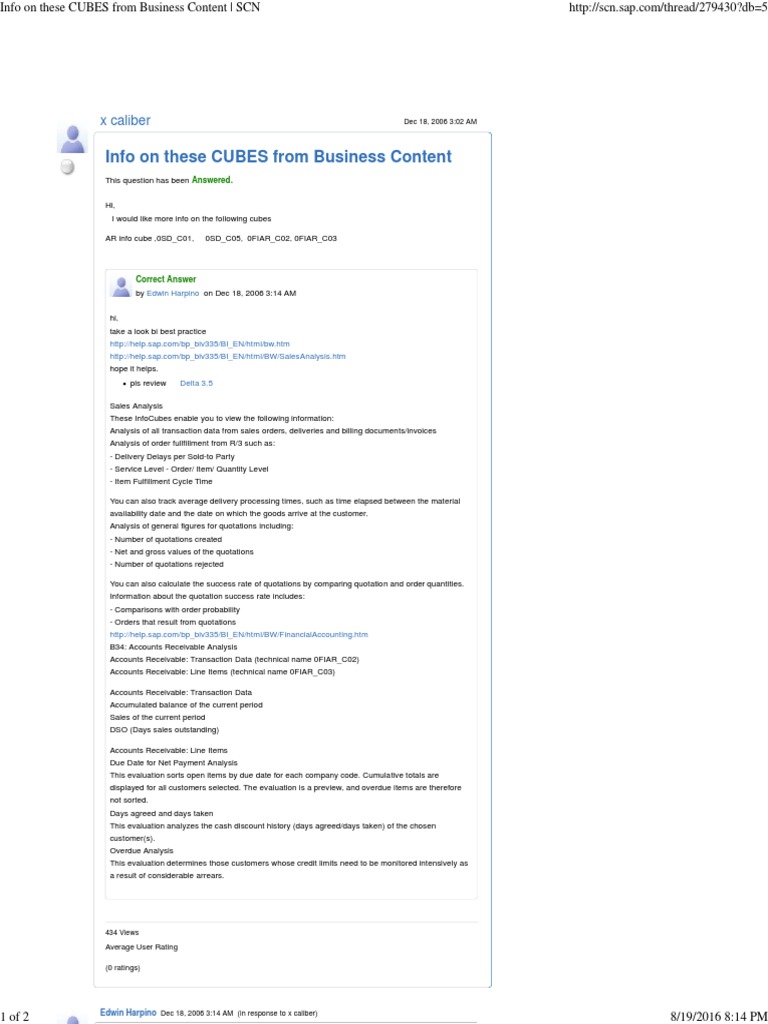Click the '434 Views' counter

tap(122, 932)
